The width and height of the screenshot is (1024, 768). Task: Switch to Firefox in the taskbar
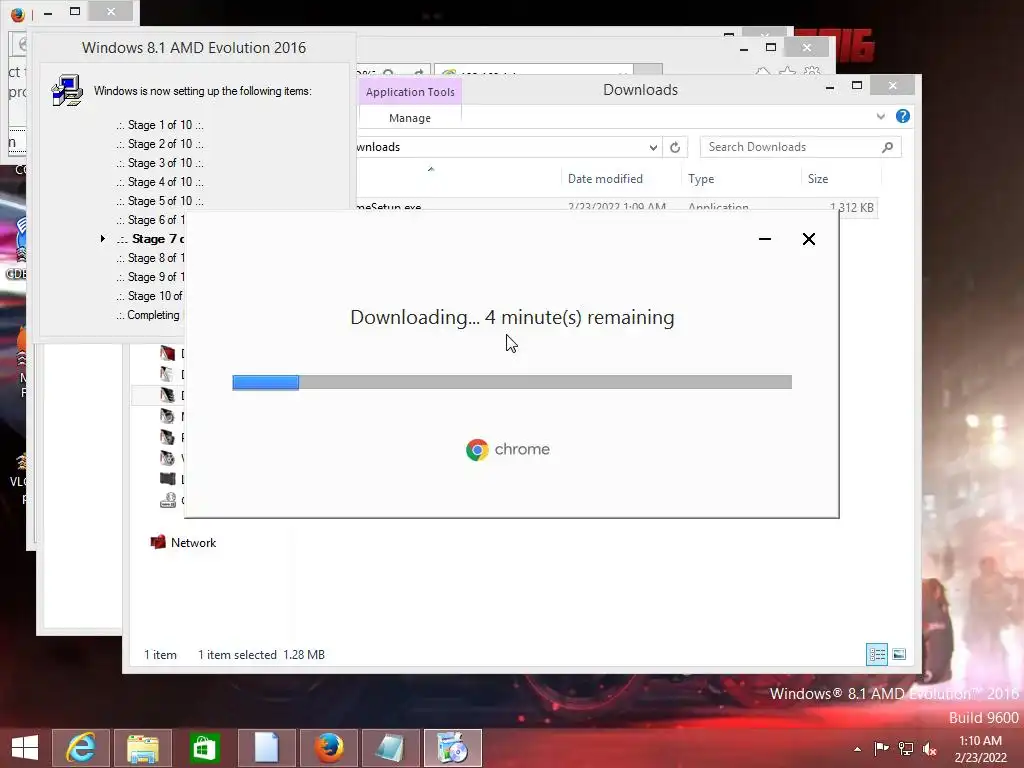tap(328, 748)
